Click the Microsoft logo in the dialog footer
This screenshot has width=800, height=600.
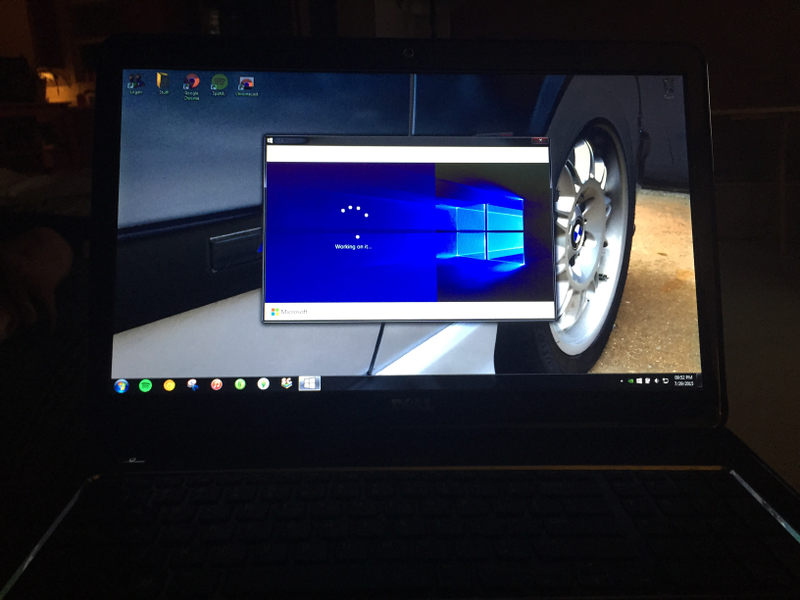click(x=289, y=312)
